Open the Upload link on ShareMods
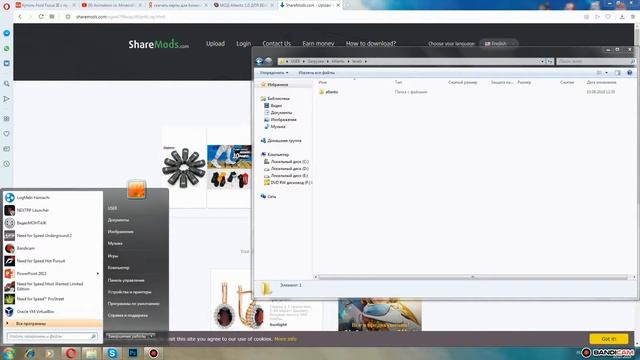This screenshot has height=360, width=640. (215, 43)
